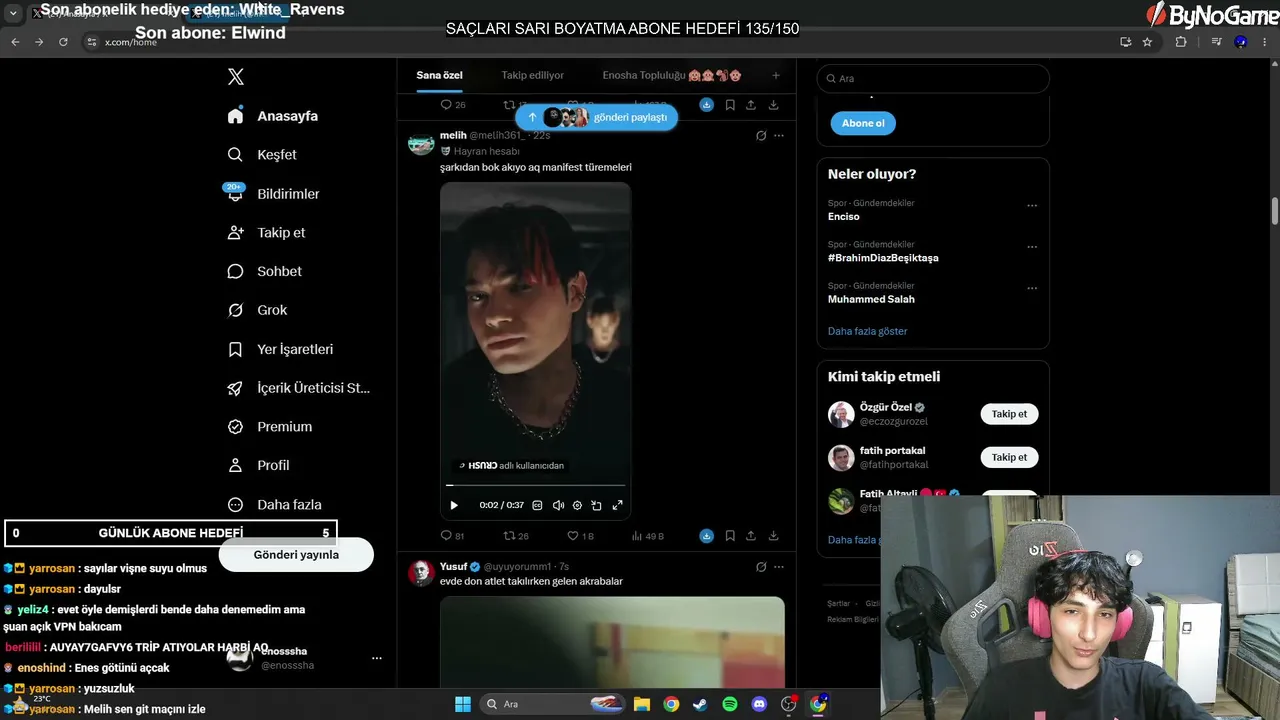Click the Ara search field on X
Image resolution: width=1280 pixels, height=720 pixels.
click(933, 78)
